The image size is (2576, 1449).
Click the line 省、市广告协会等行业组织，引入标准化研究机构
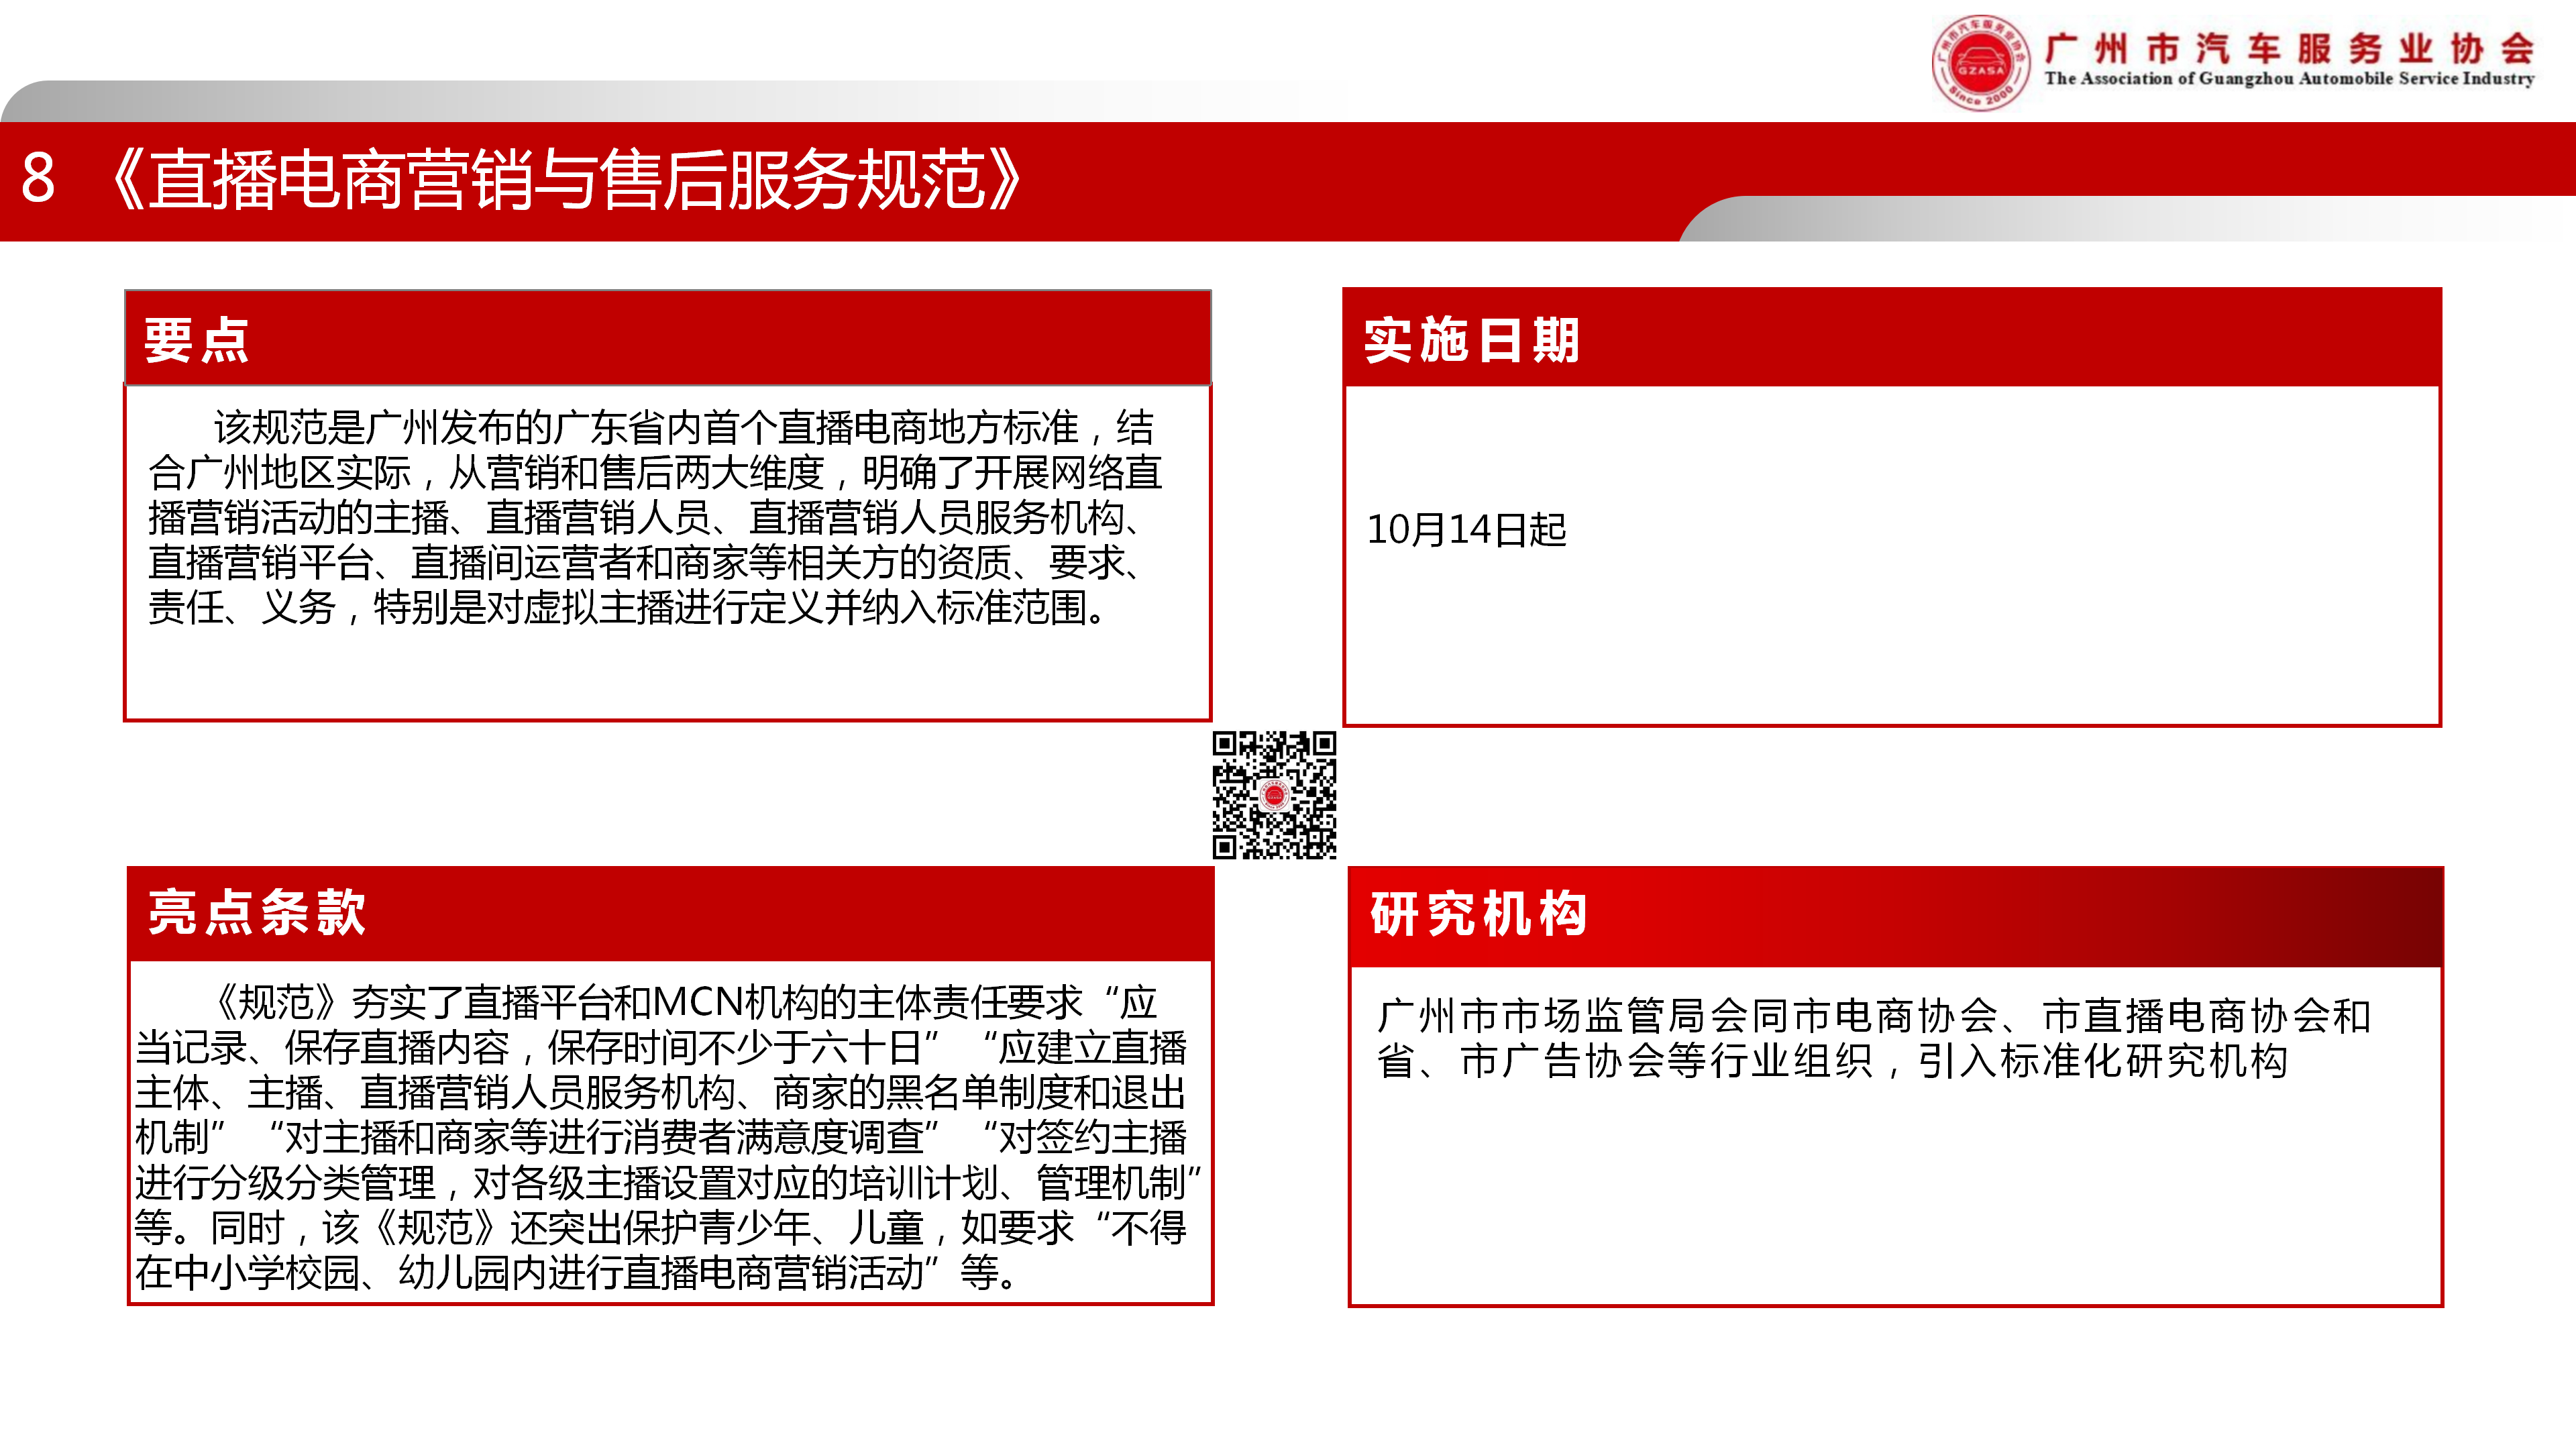(1832, 1061)
